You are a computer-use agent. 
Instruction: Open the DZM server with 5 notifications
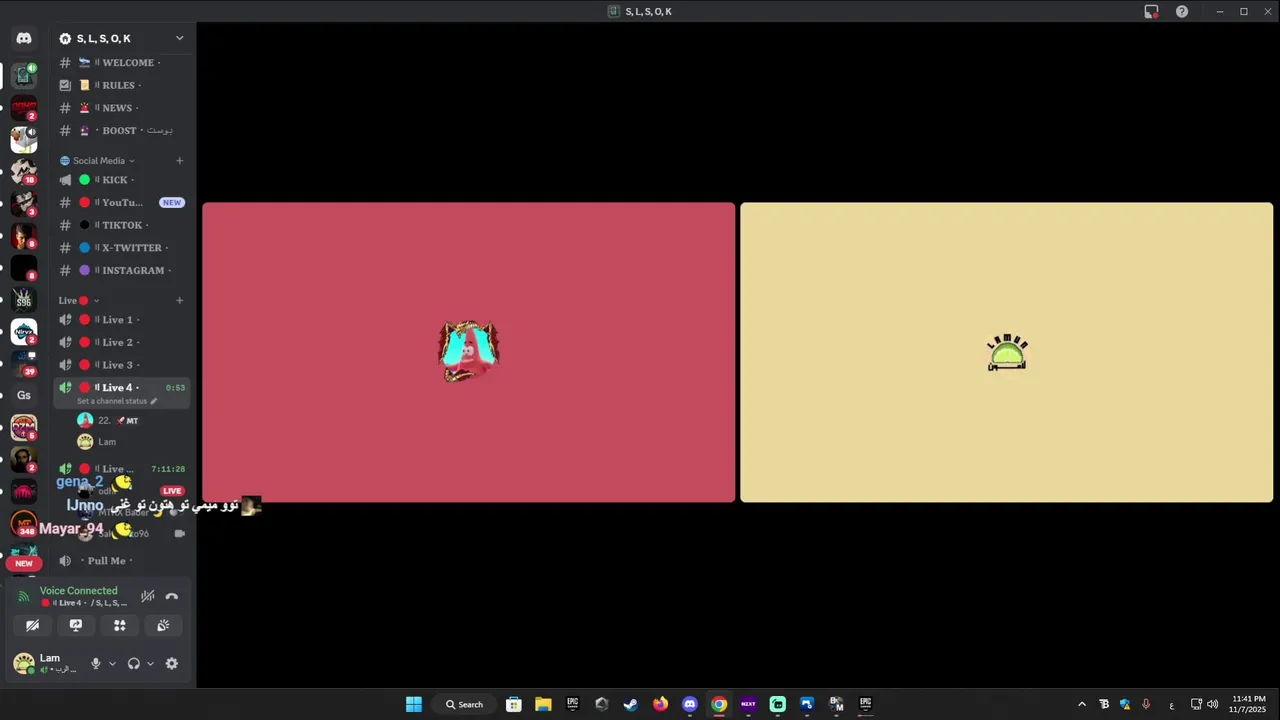[24, 427]
